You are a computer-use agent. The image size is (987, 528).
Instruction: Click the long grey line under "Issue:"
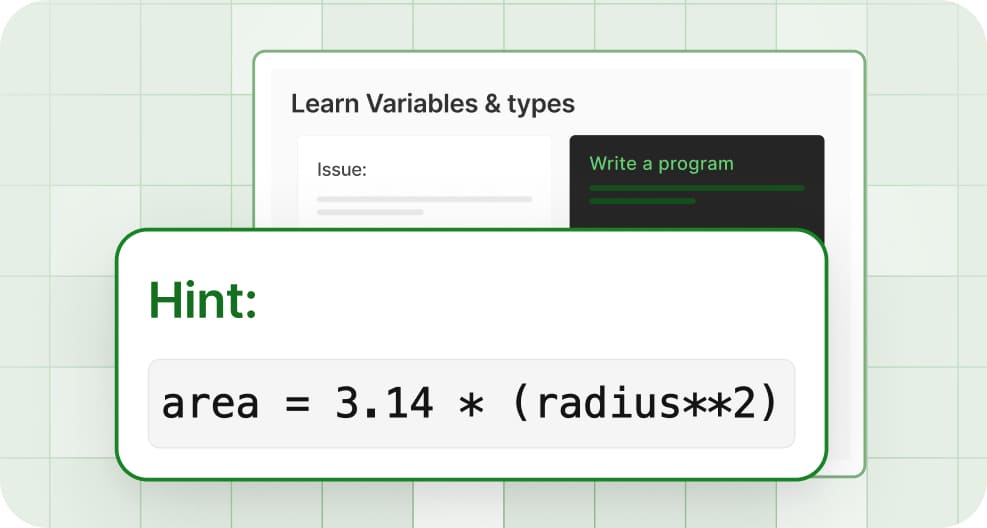424,199
